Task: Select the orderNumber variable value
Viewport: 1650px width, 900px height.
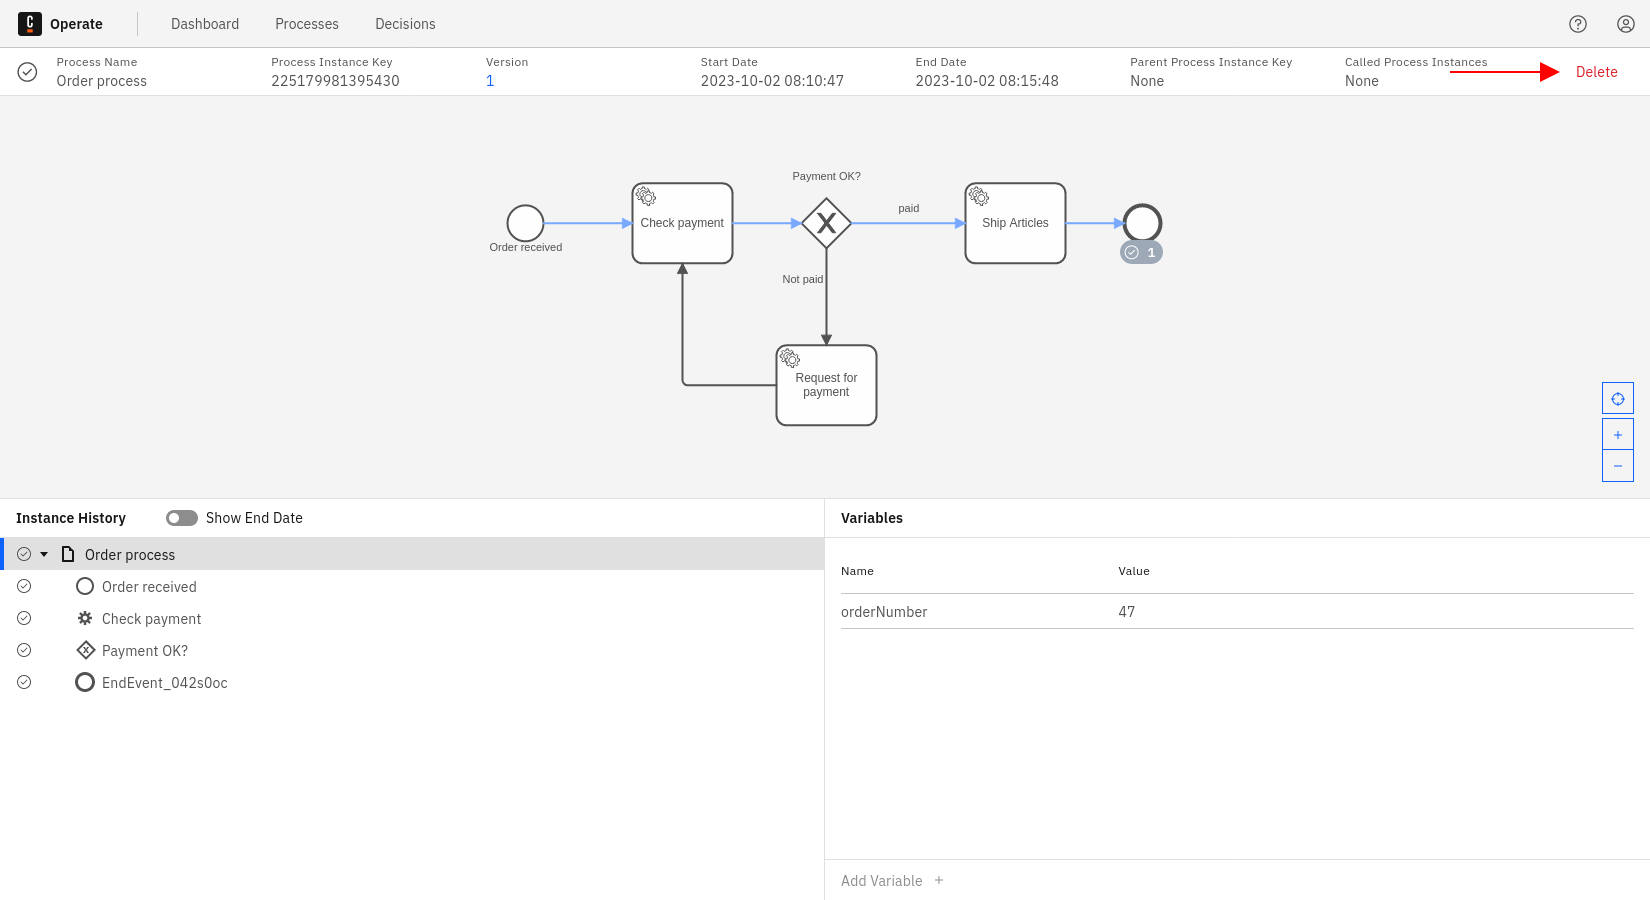Action: point(1126,611)
